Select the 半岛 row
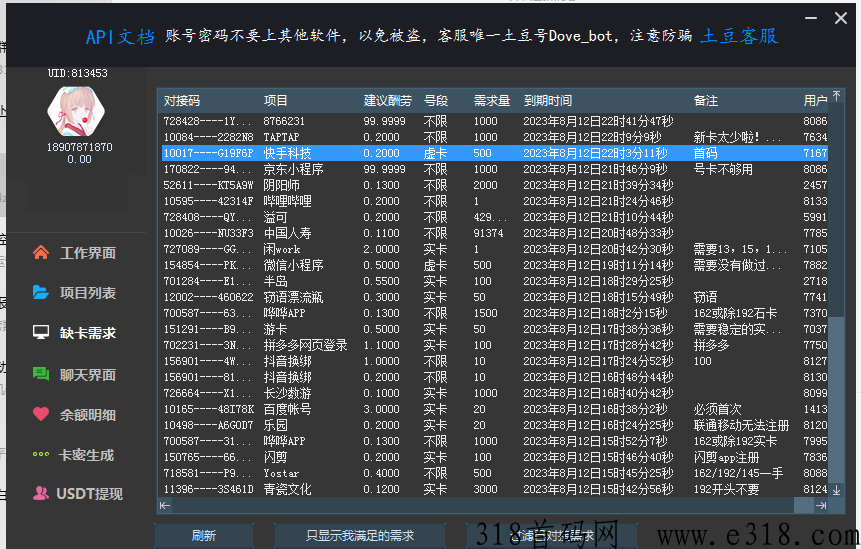 494,281
